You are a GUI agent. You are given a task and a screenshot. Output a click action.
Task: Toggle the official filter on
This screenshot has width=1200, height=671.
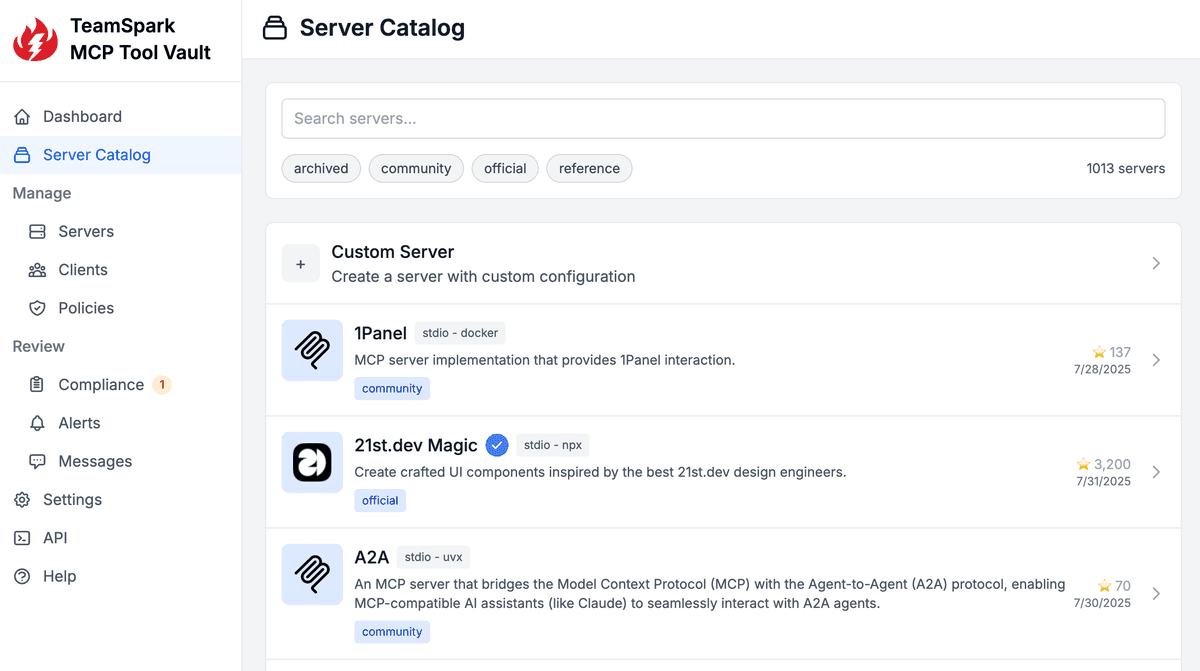(505, 168)
